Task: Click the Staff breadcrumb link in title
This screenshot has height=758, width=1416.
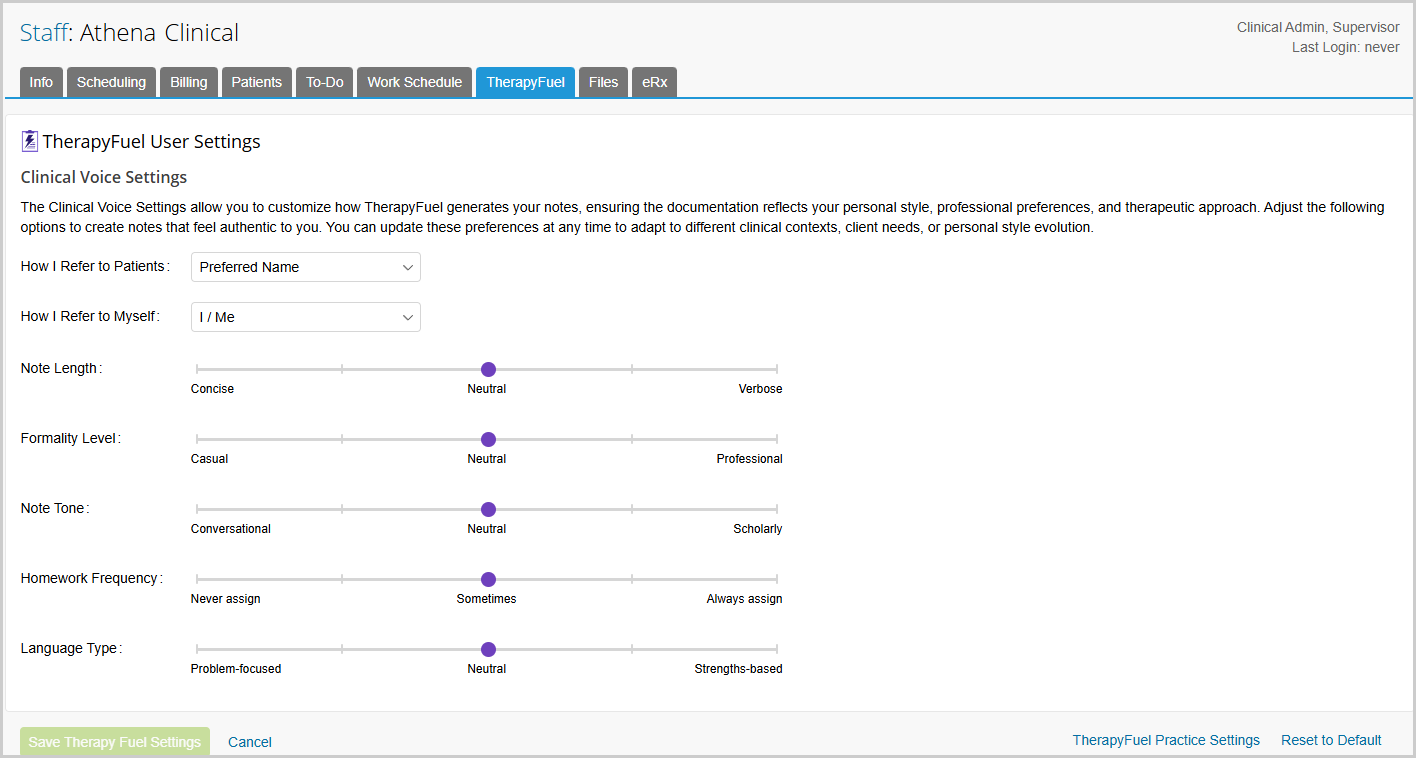Action: (x=44, y=33)
